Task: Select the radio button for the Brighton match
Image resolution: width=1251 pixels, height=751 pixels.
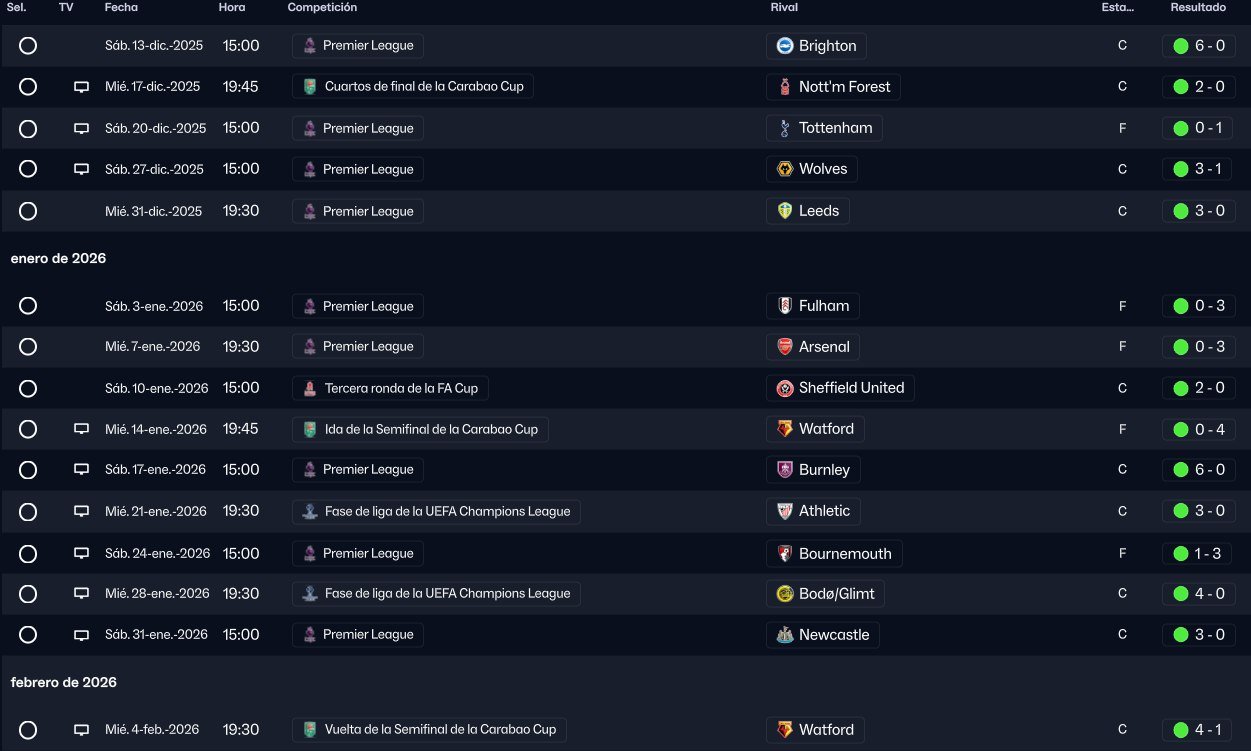Action: coord(28,46)
